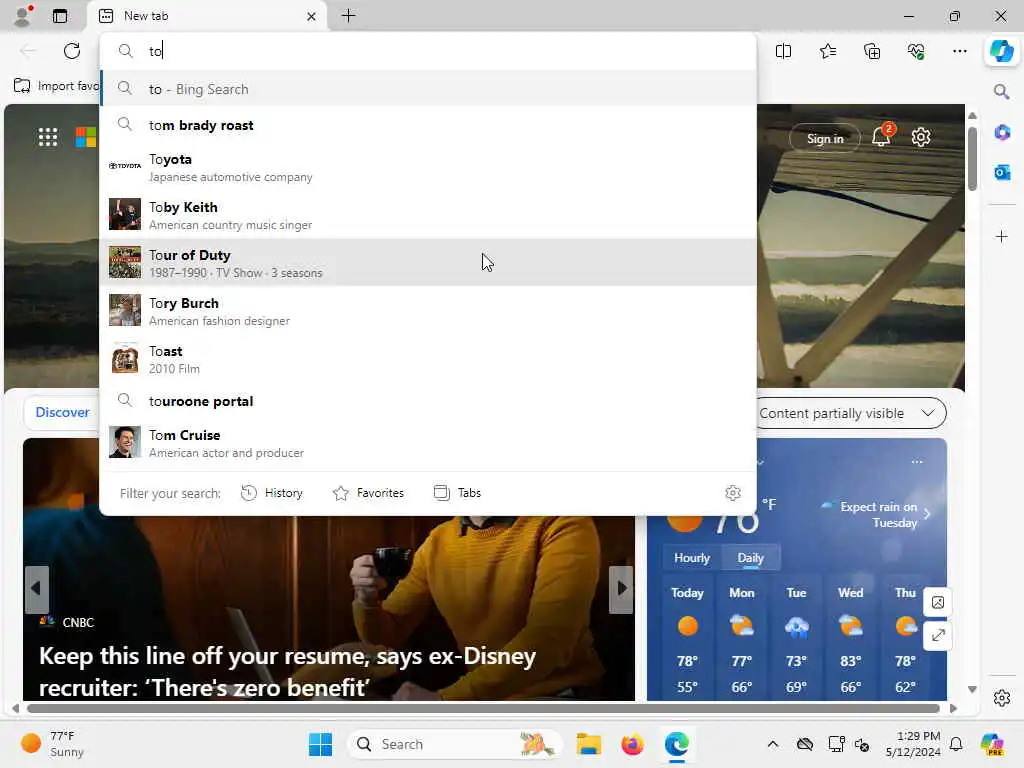Screen dimensions: 1024x768
Task: Open a new tab with plus button
Action: point(349,16)
